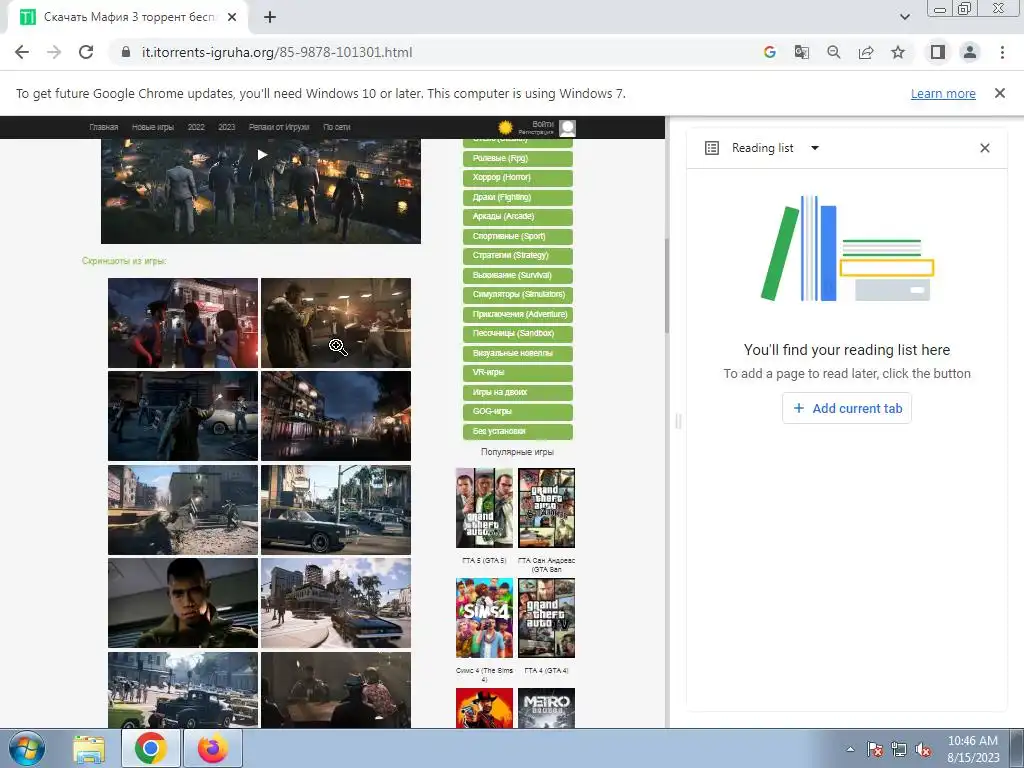Viewport: 1024px width, 768px height.
Task: Click the translate page icon
Action: (801, 52)
